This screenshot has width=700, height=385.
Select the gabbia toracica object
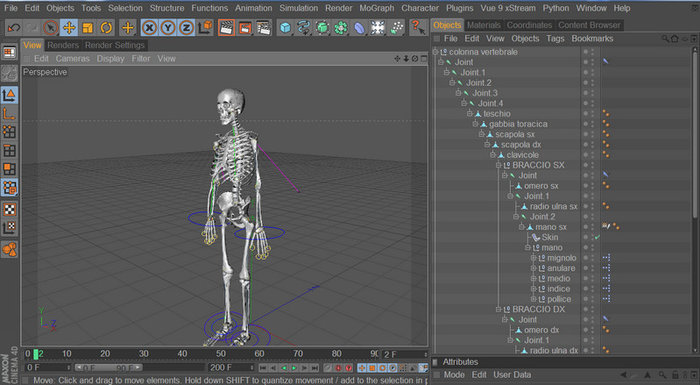tap(518, 124)
